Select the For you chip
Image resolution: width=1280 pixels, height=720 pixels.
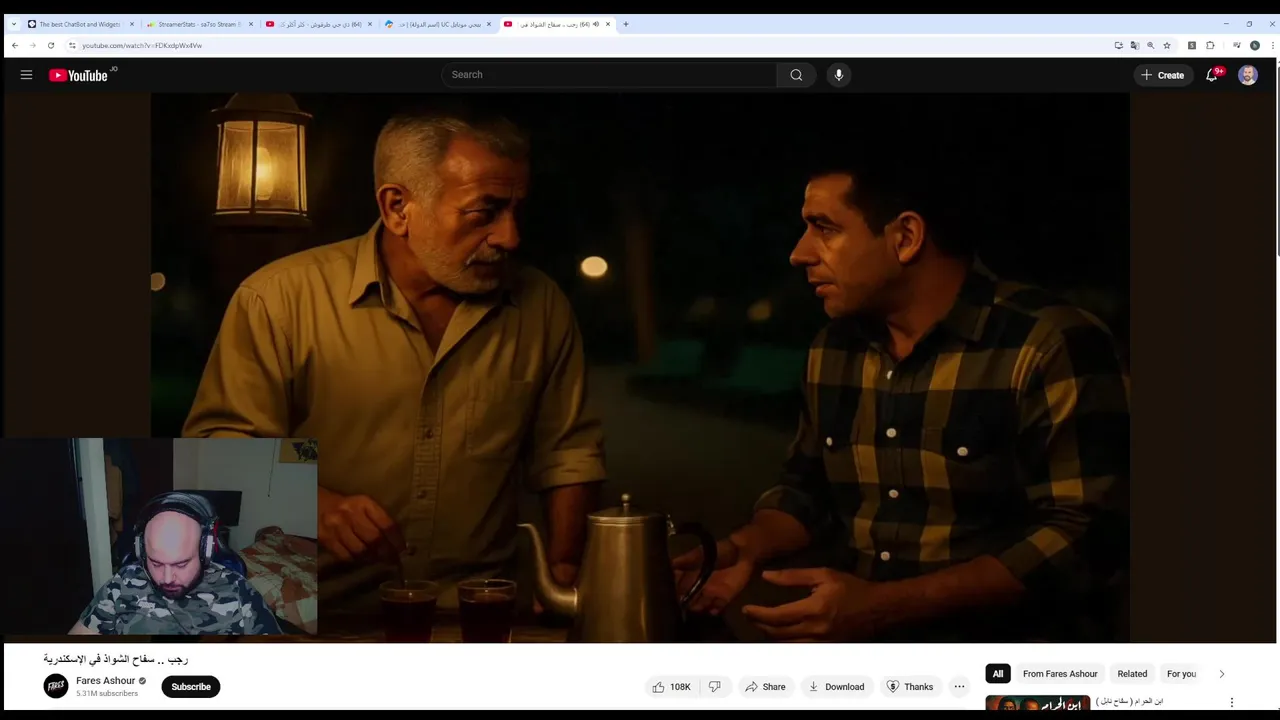(x=1181, y=674)
